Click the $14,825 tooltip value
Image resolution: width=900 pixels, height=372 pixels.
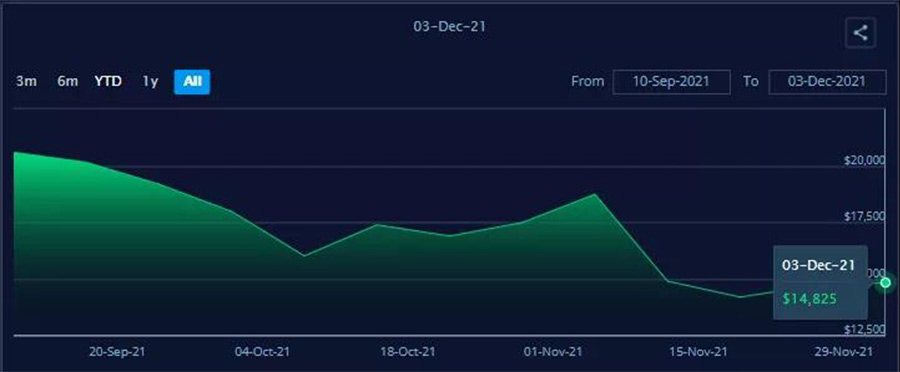810,299
